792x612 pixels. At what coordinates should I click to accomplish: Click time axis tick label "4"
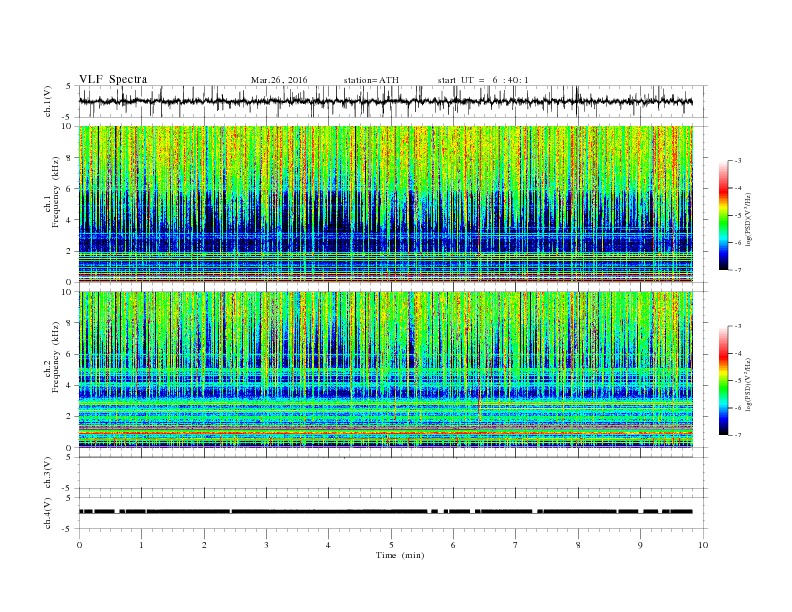click(328, 545)
